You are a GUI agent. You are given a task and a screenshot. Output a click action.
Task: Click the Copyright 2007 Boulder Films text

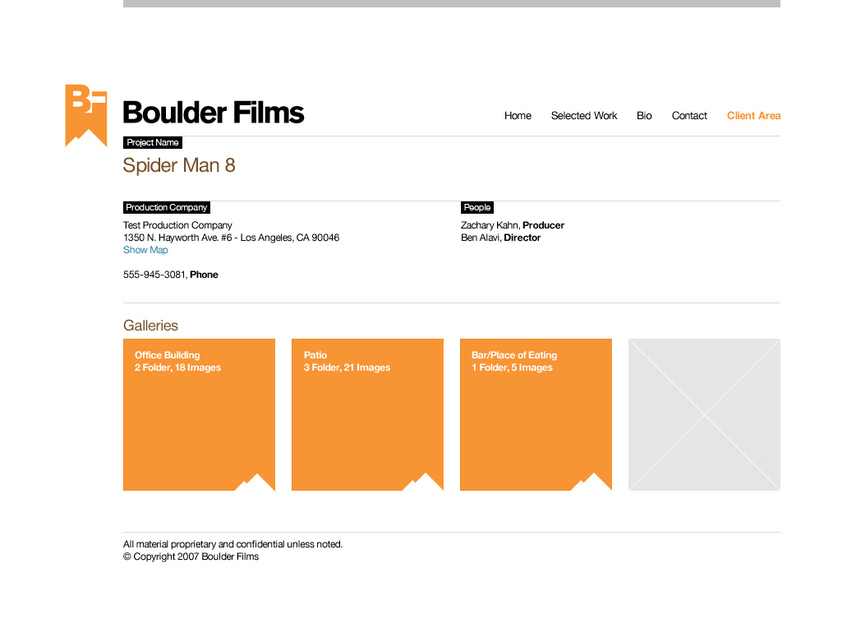click(190, 556)
